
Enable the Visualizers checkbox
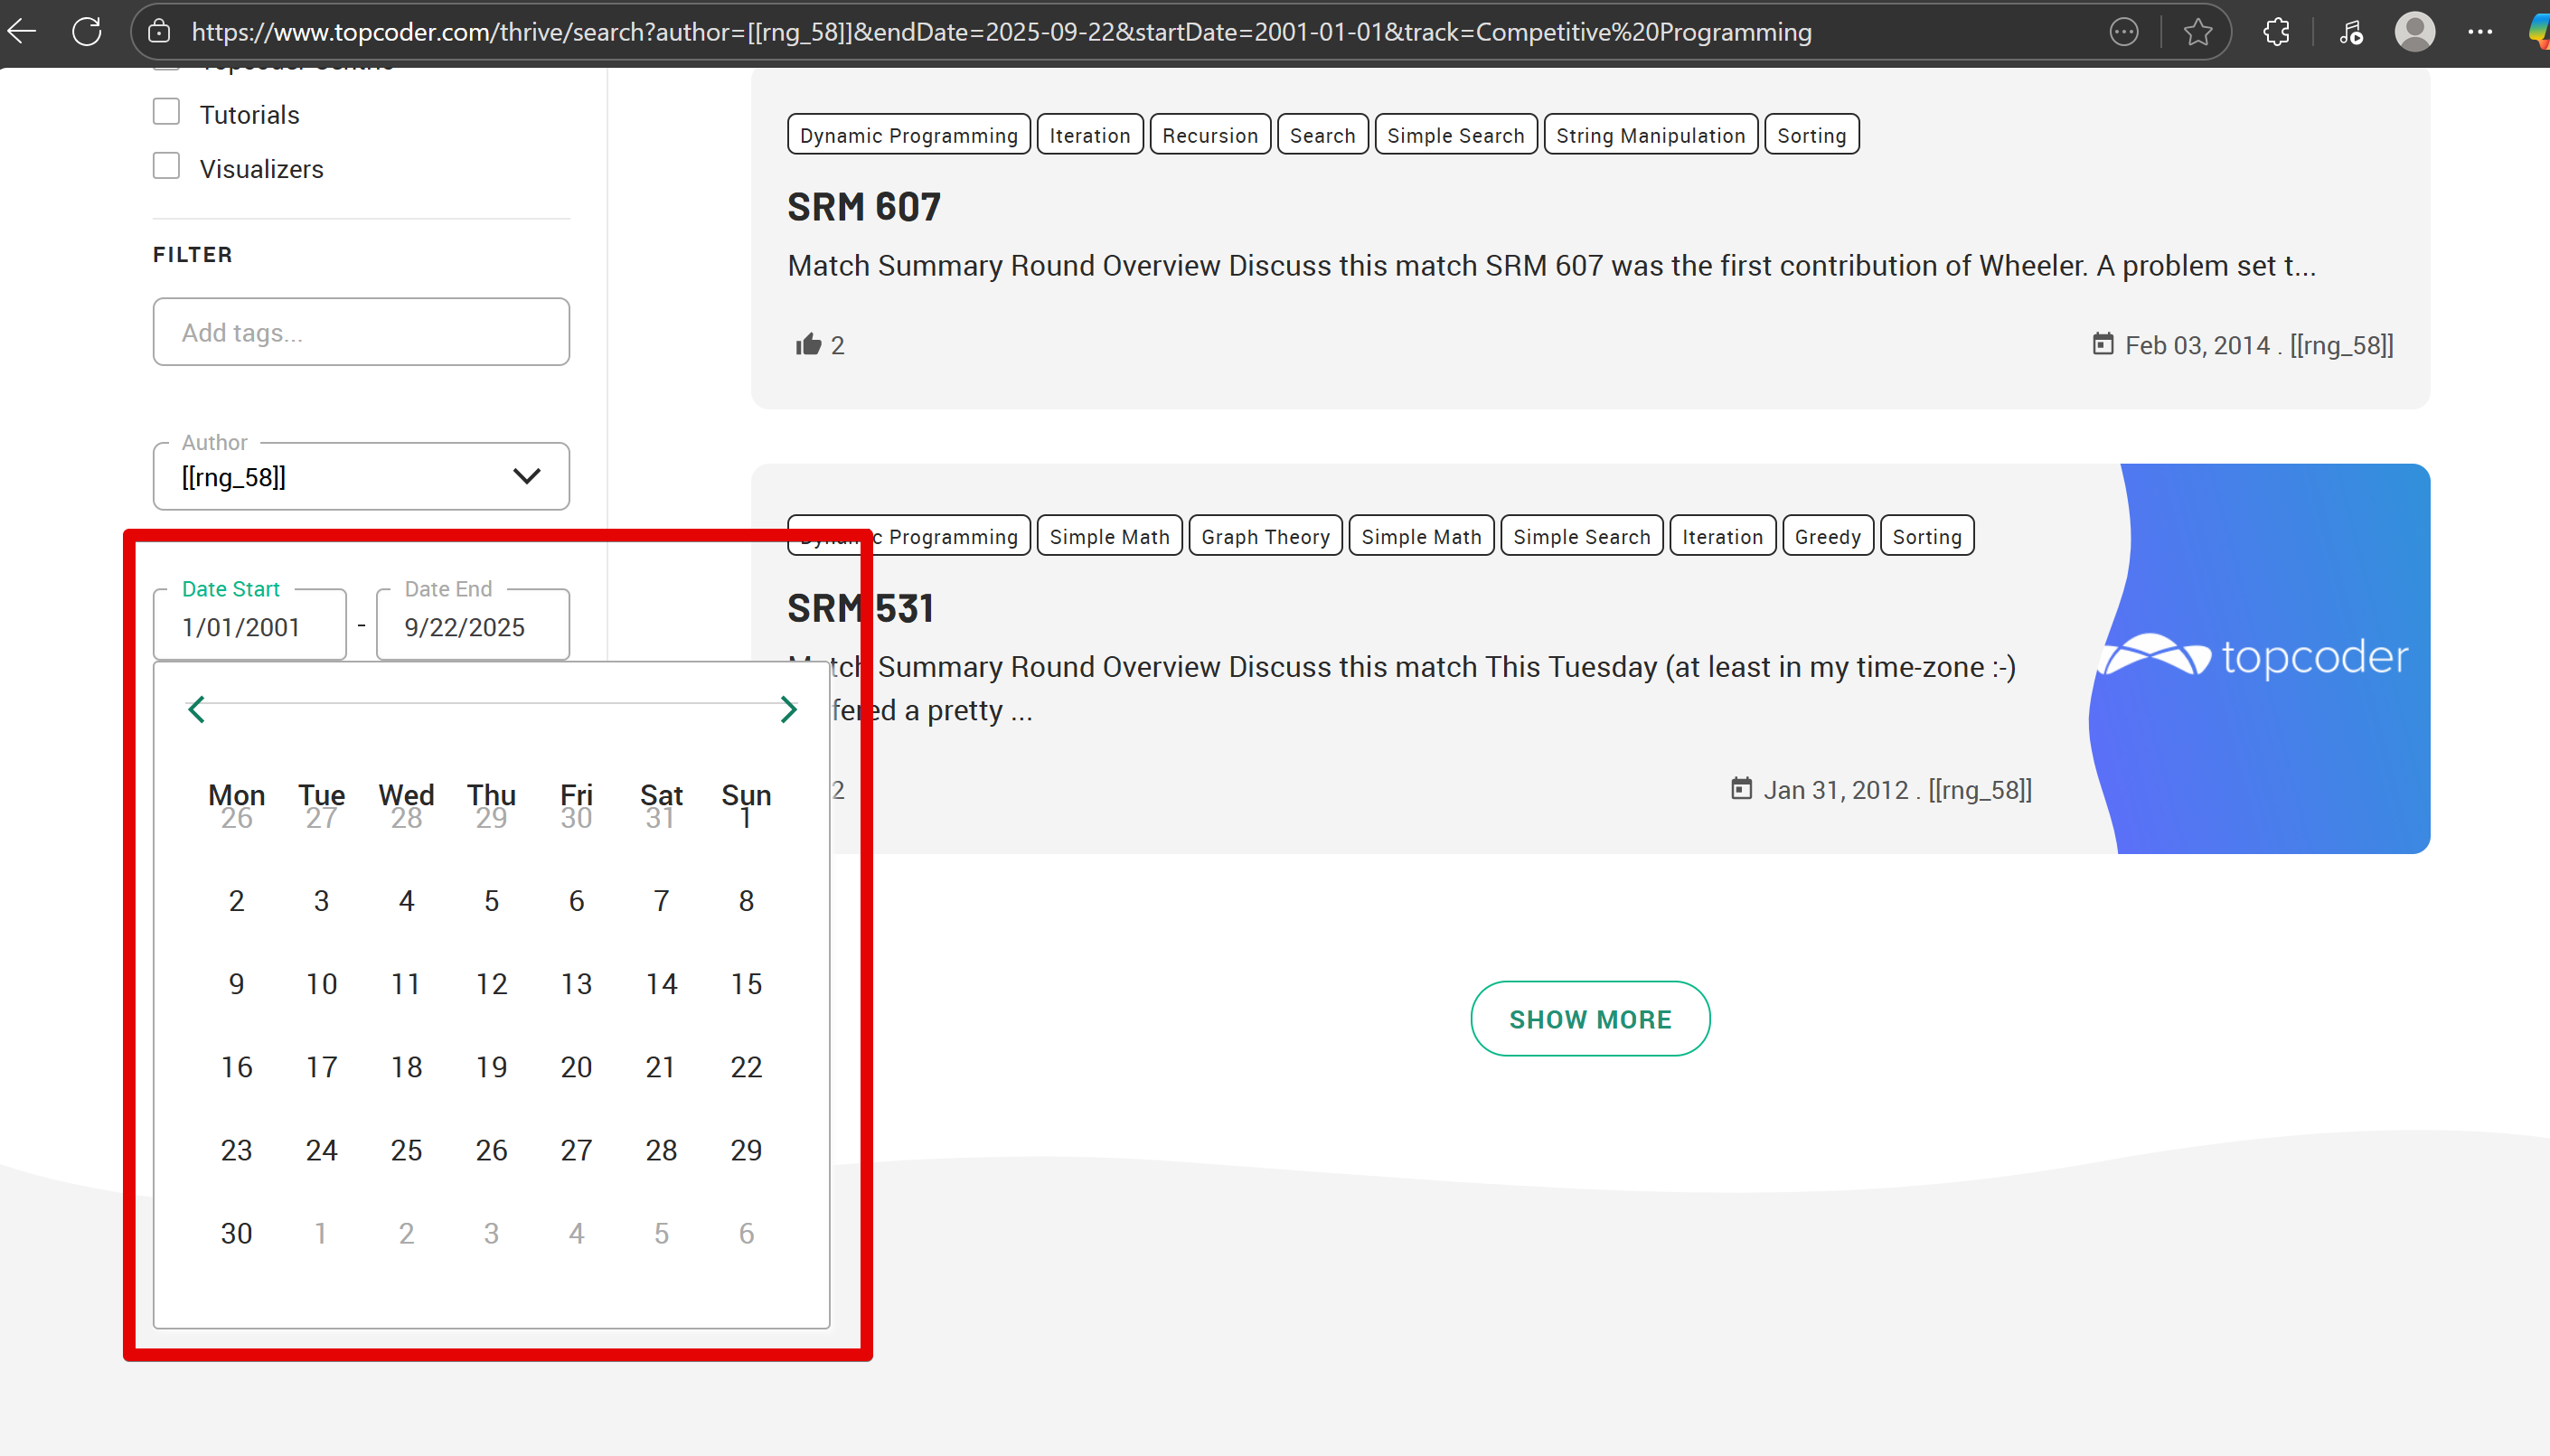pyautogui.click(x=166, y=166)
